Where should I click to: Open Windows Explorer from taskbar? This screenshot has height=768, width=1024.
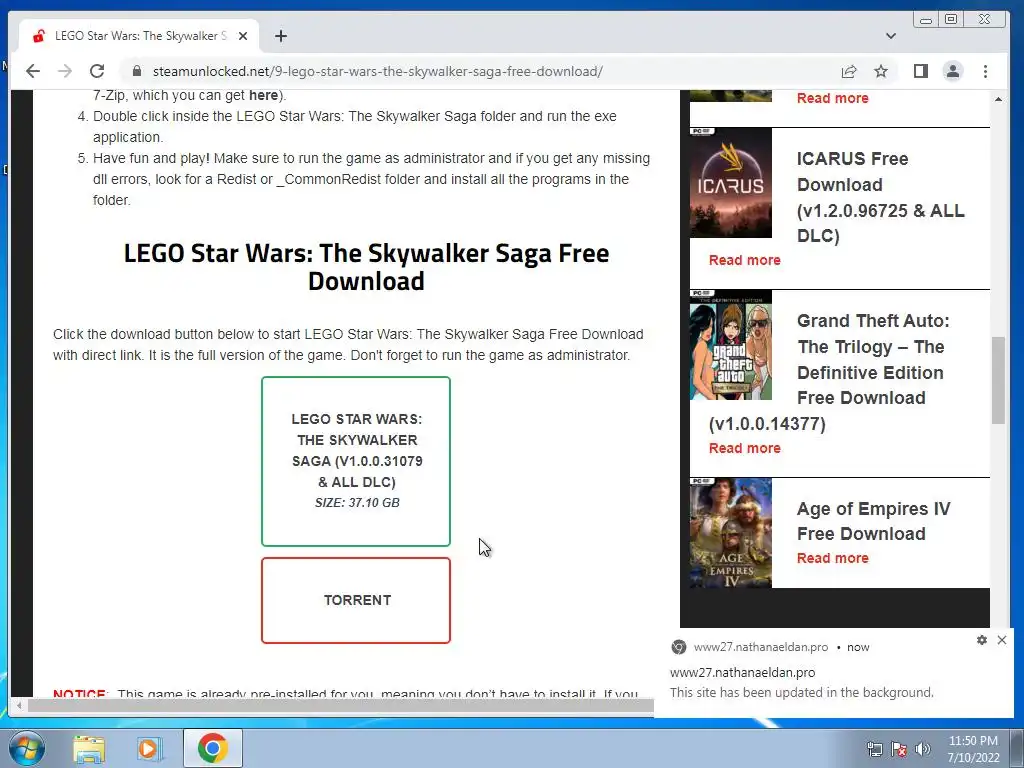point(89,748)
